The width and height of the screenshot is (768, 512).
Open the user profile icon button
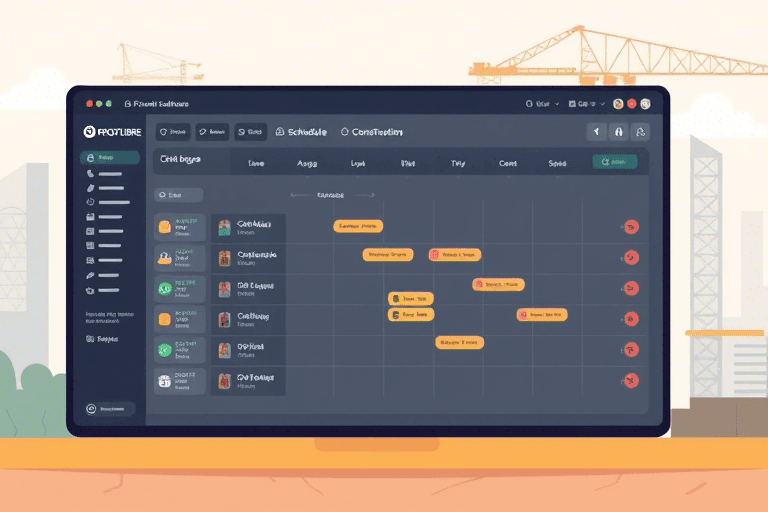[x=640, y=132]
